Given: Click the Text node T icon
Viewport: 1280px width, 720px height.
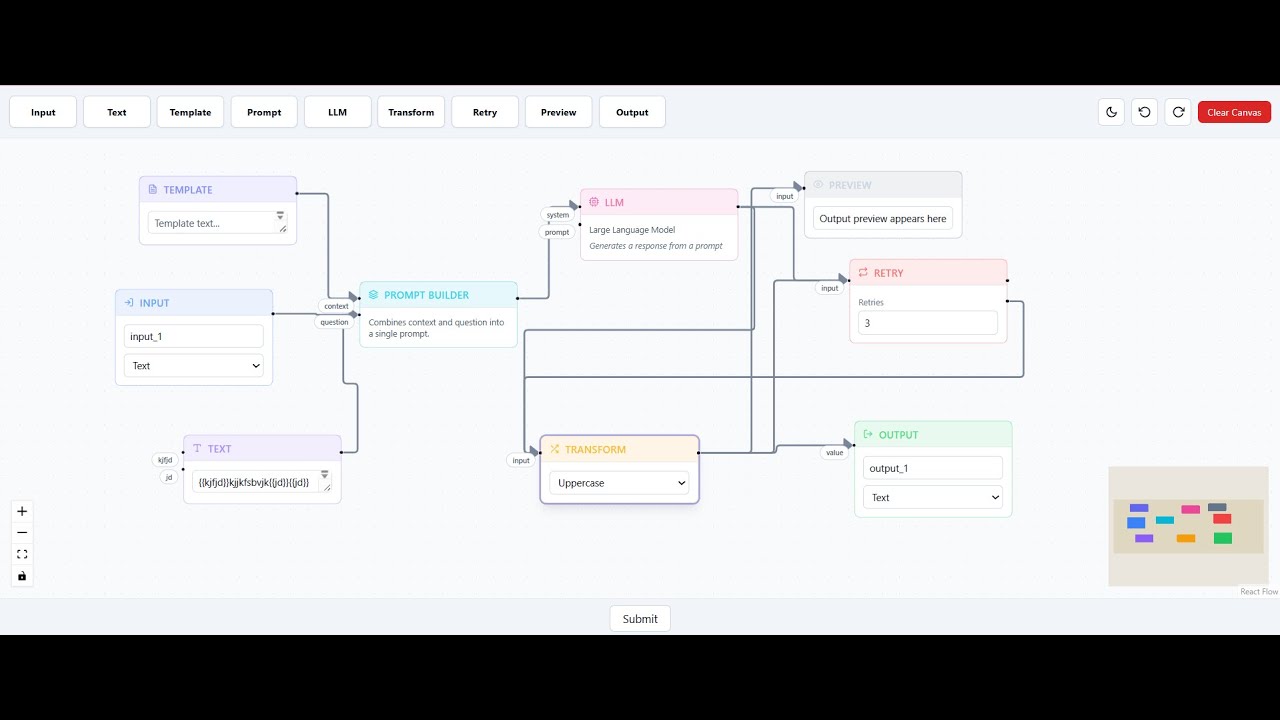Looking at the screenshot, I should click(197, 449).
